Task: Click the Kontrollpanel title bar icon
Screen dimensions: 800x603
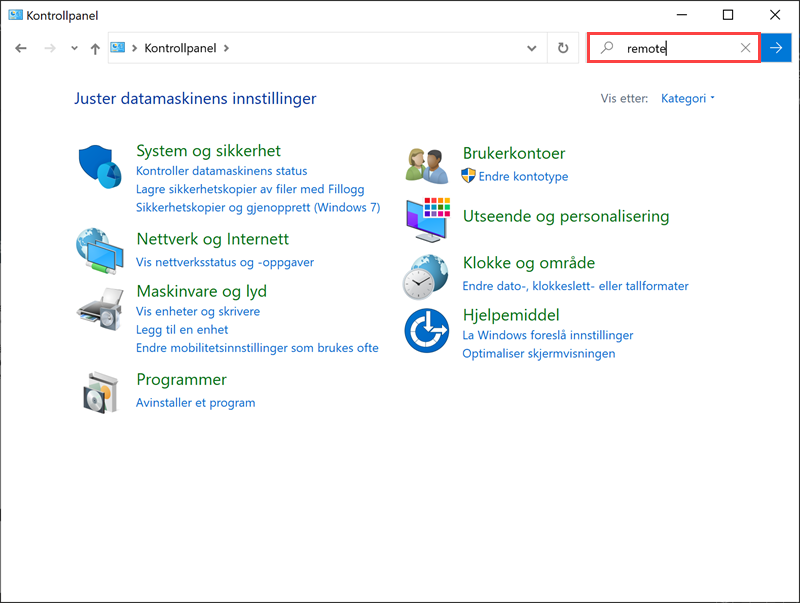Action: [x=15, y=15]
